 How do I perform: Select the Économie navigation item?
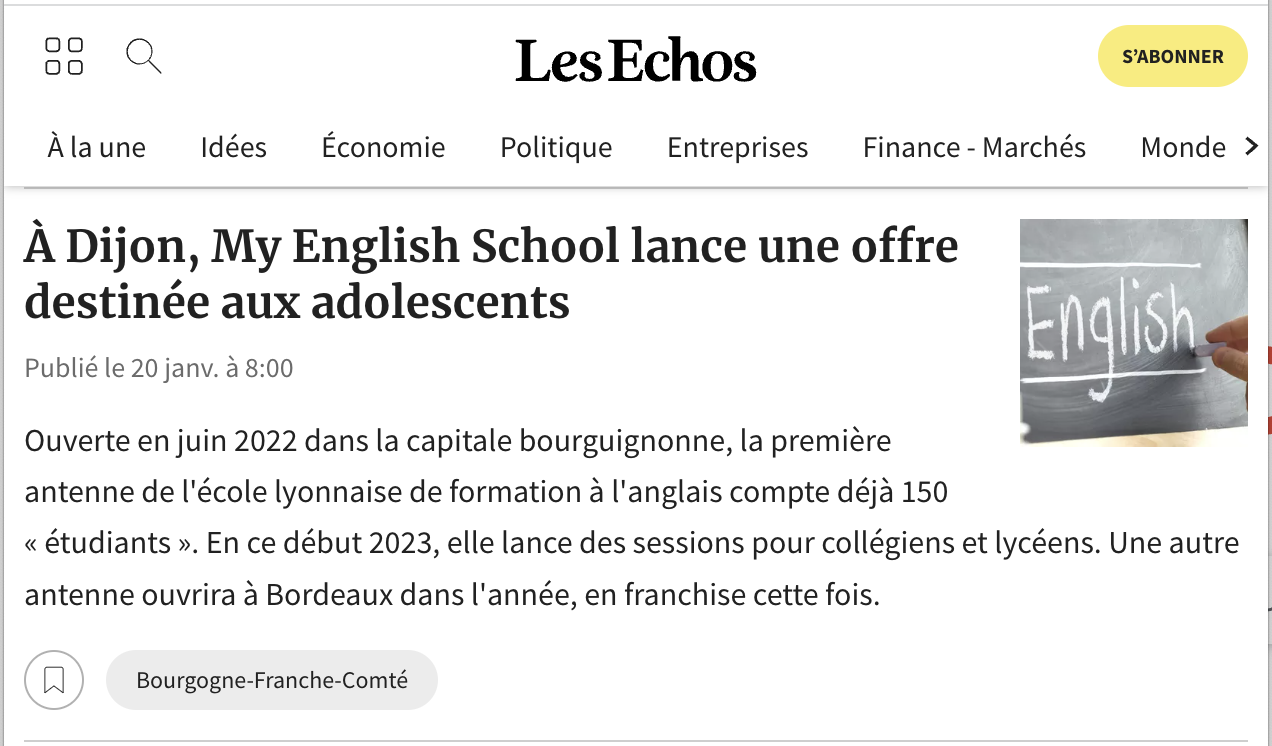coord(383,147)
